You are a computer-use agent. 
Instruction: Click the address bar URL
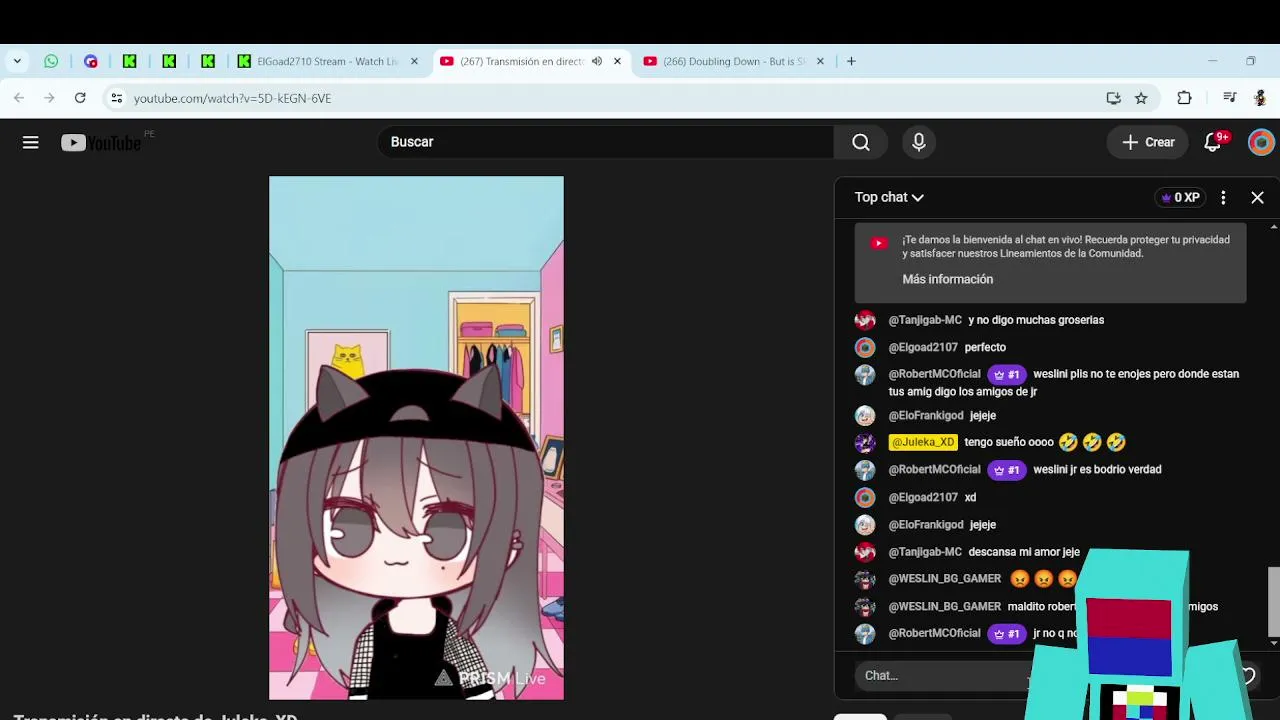pos(232,98)
